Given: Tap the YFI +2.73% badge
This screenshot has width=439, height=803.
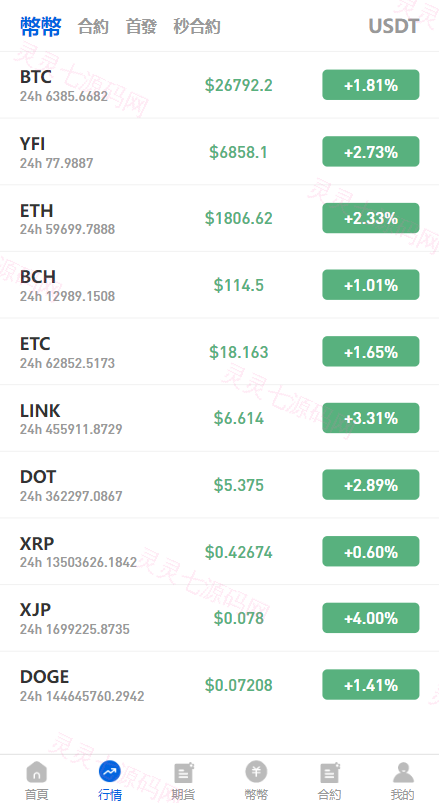Looking at the screenshot, I should 371,152.
